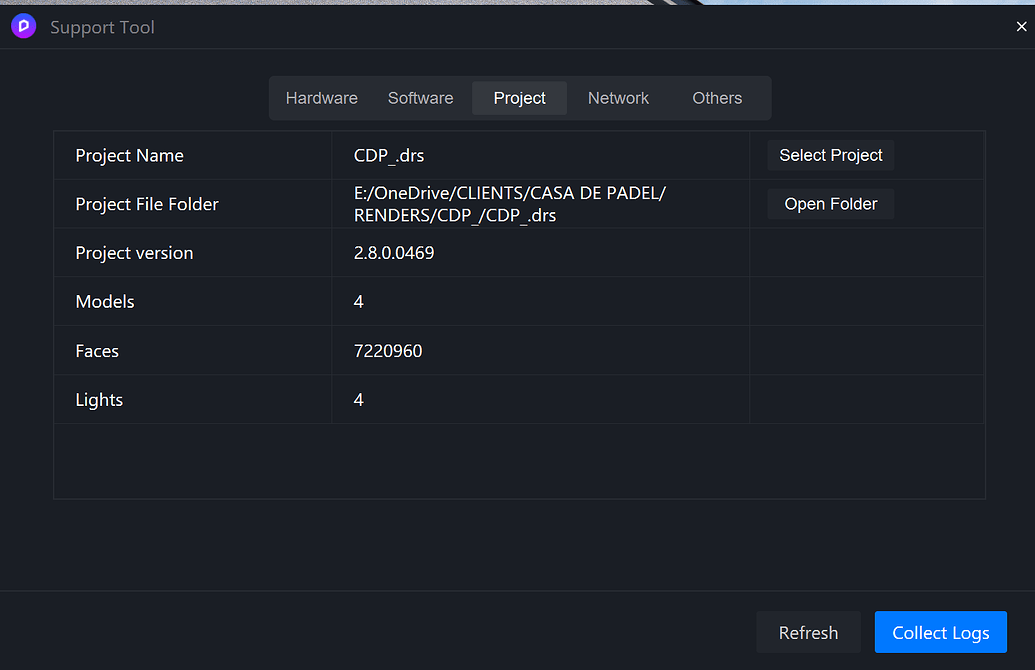Click the Collect Logs button
This screenshot has height=670, width=1035.
pyautogui.click(x=941, y=632)
